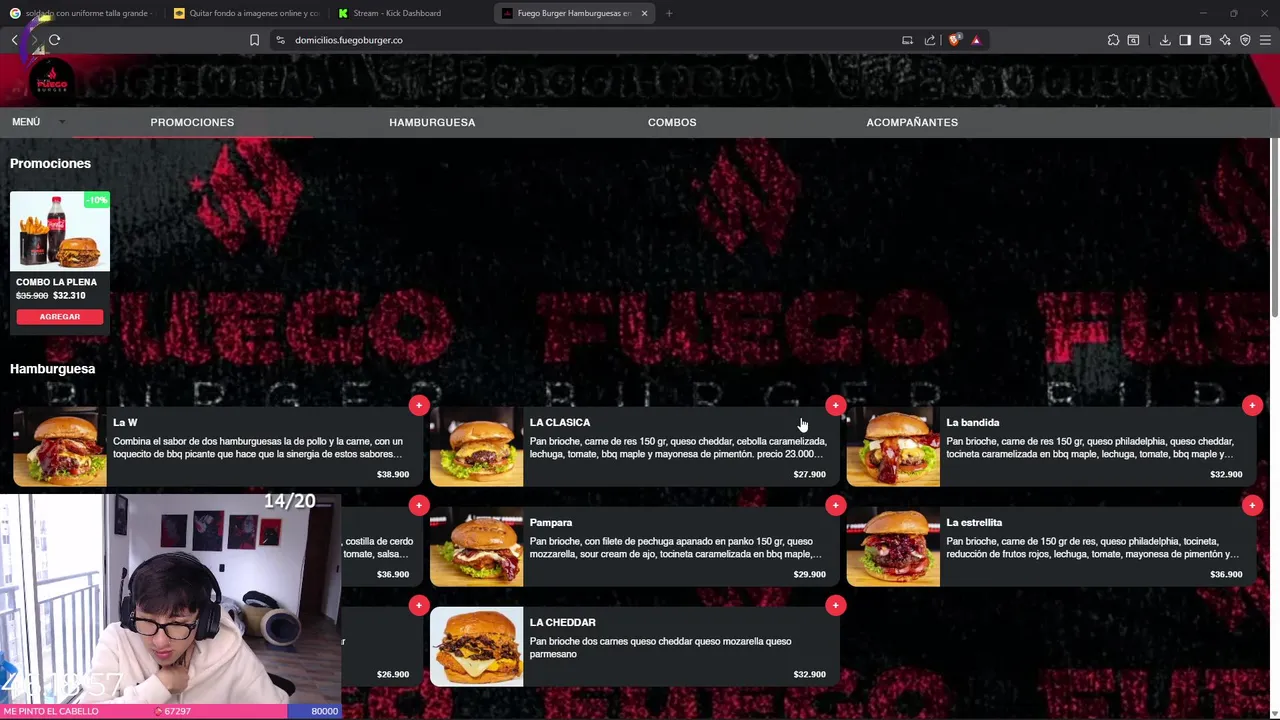Click the page vertical scrollbar
This screenshot has height=720, width=1280.
pos(1275,230)
